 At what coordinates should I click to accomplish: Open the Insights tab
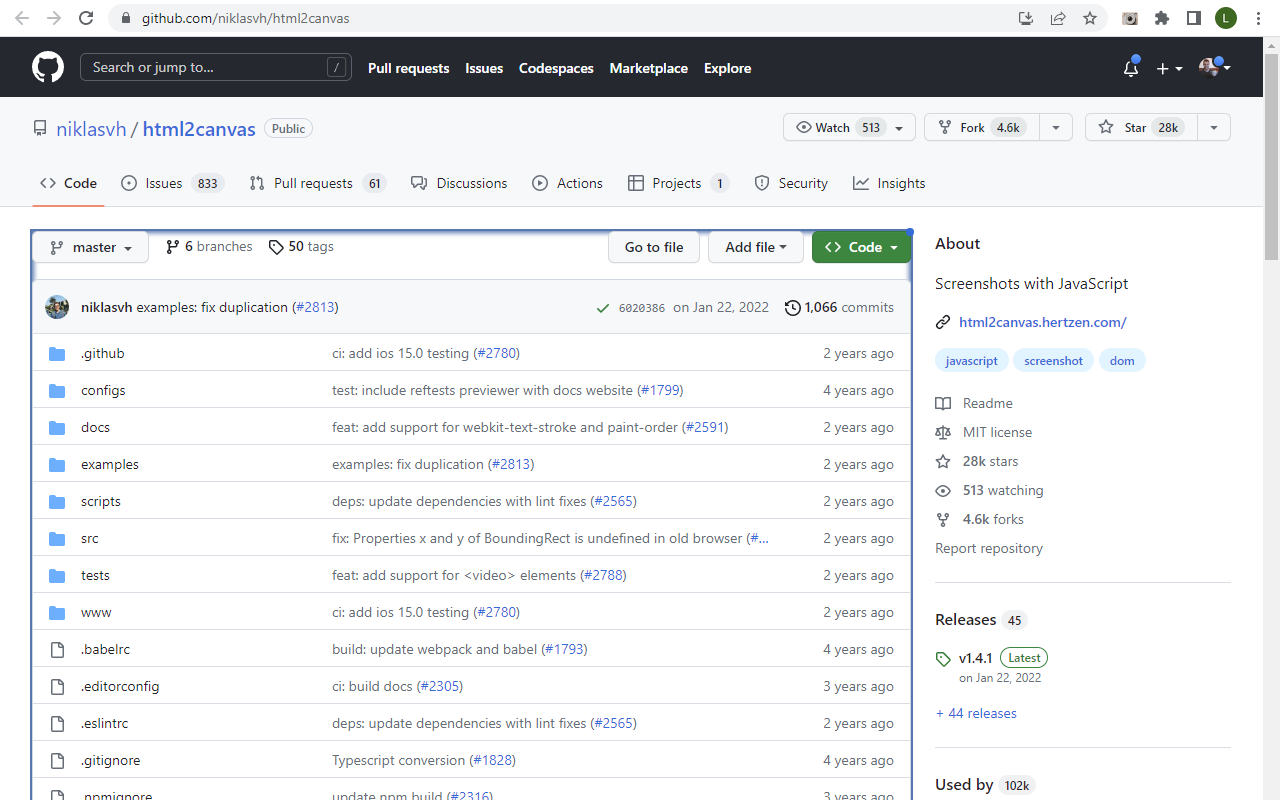889,183
